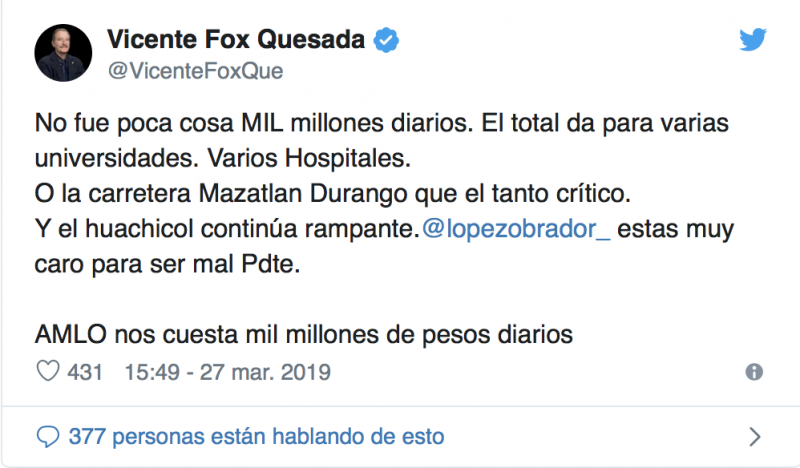Open the 15:49 - 27 mar. 2019 timestamp
Viewport: 800px width, 468px height.
[227, 372]
